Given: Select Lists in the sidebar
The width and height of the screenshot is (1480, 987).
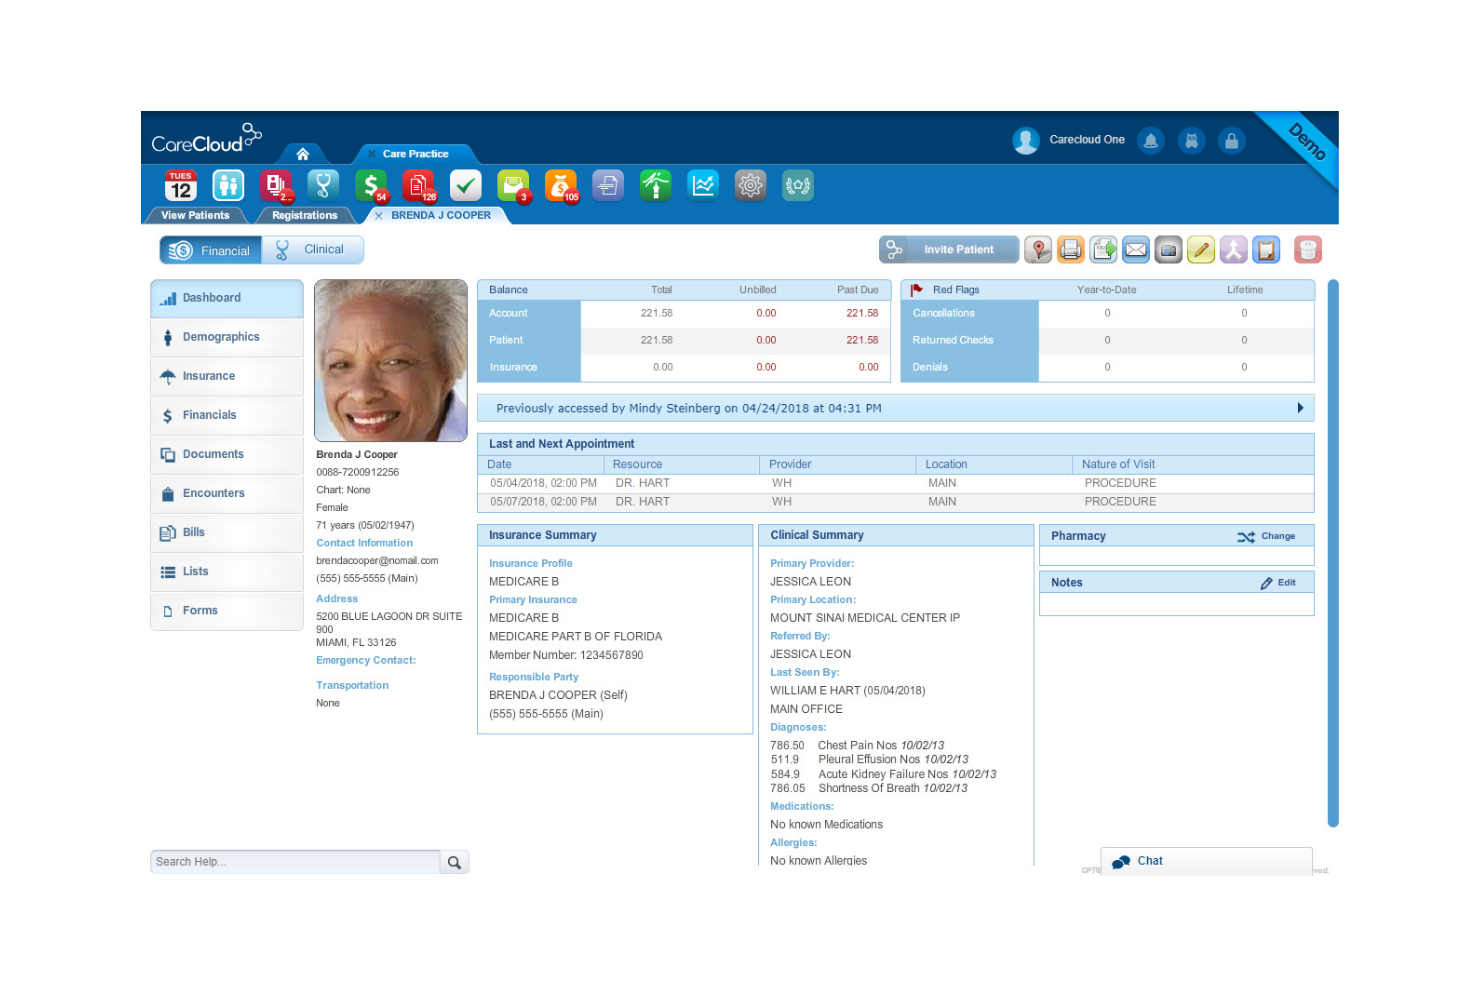Looking at the screenshot, I should [227, 571].
